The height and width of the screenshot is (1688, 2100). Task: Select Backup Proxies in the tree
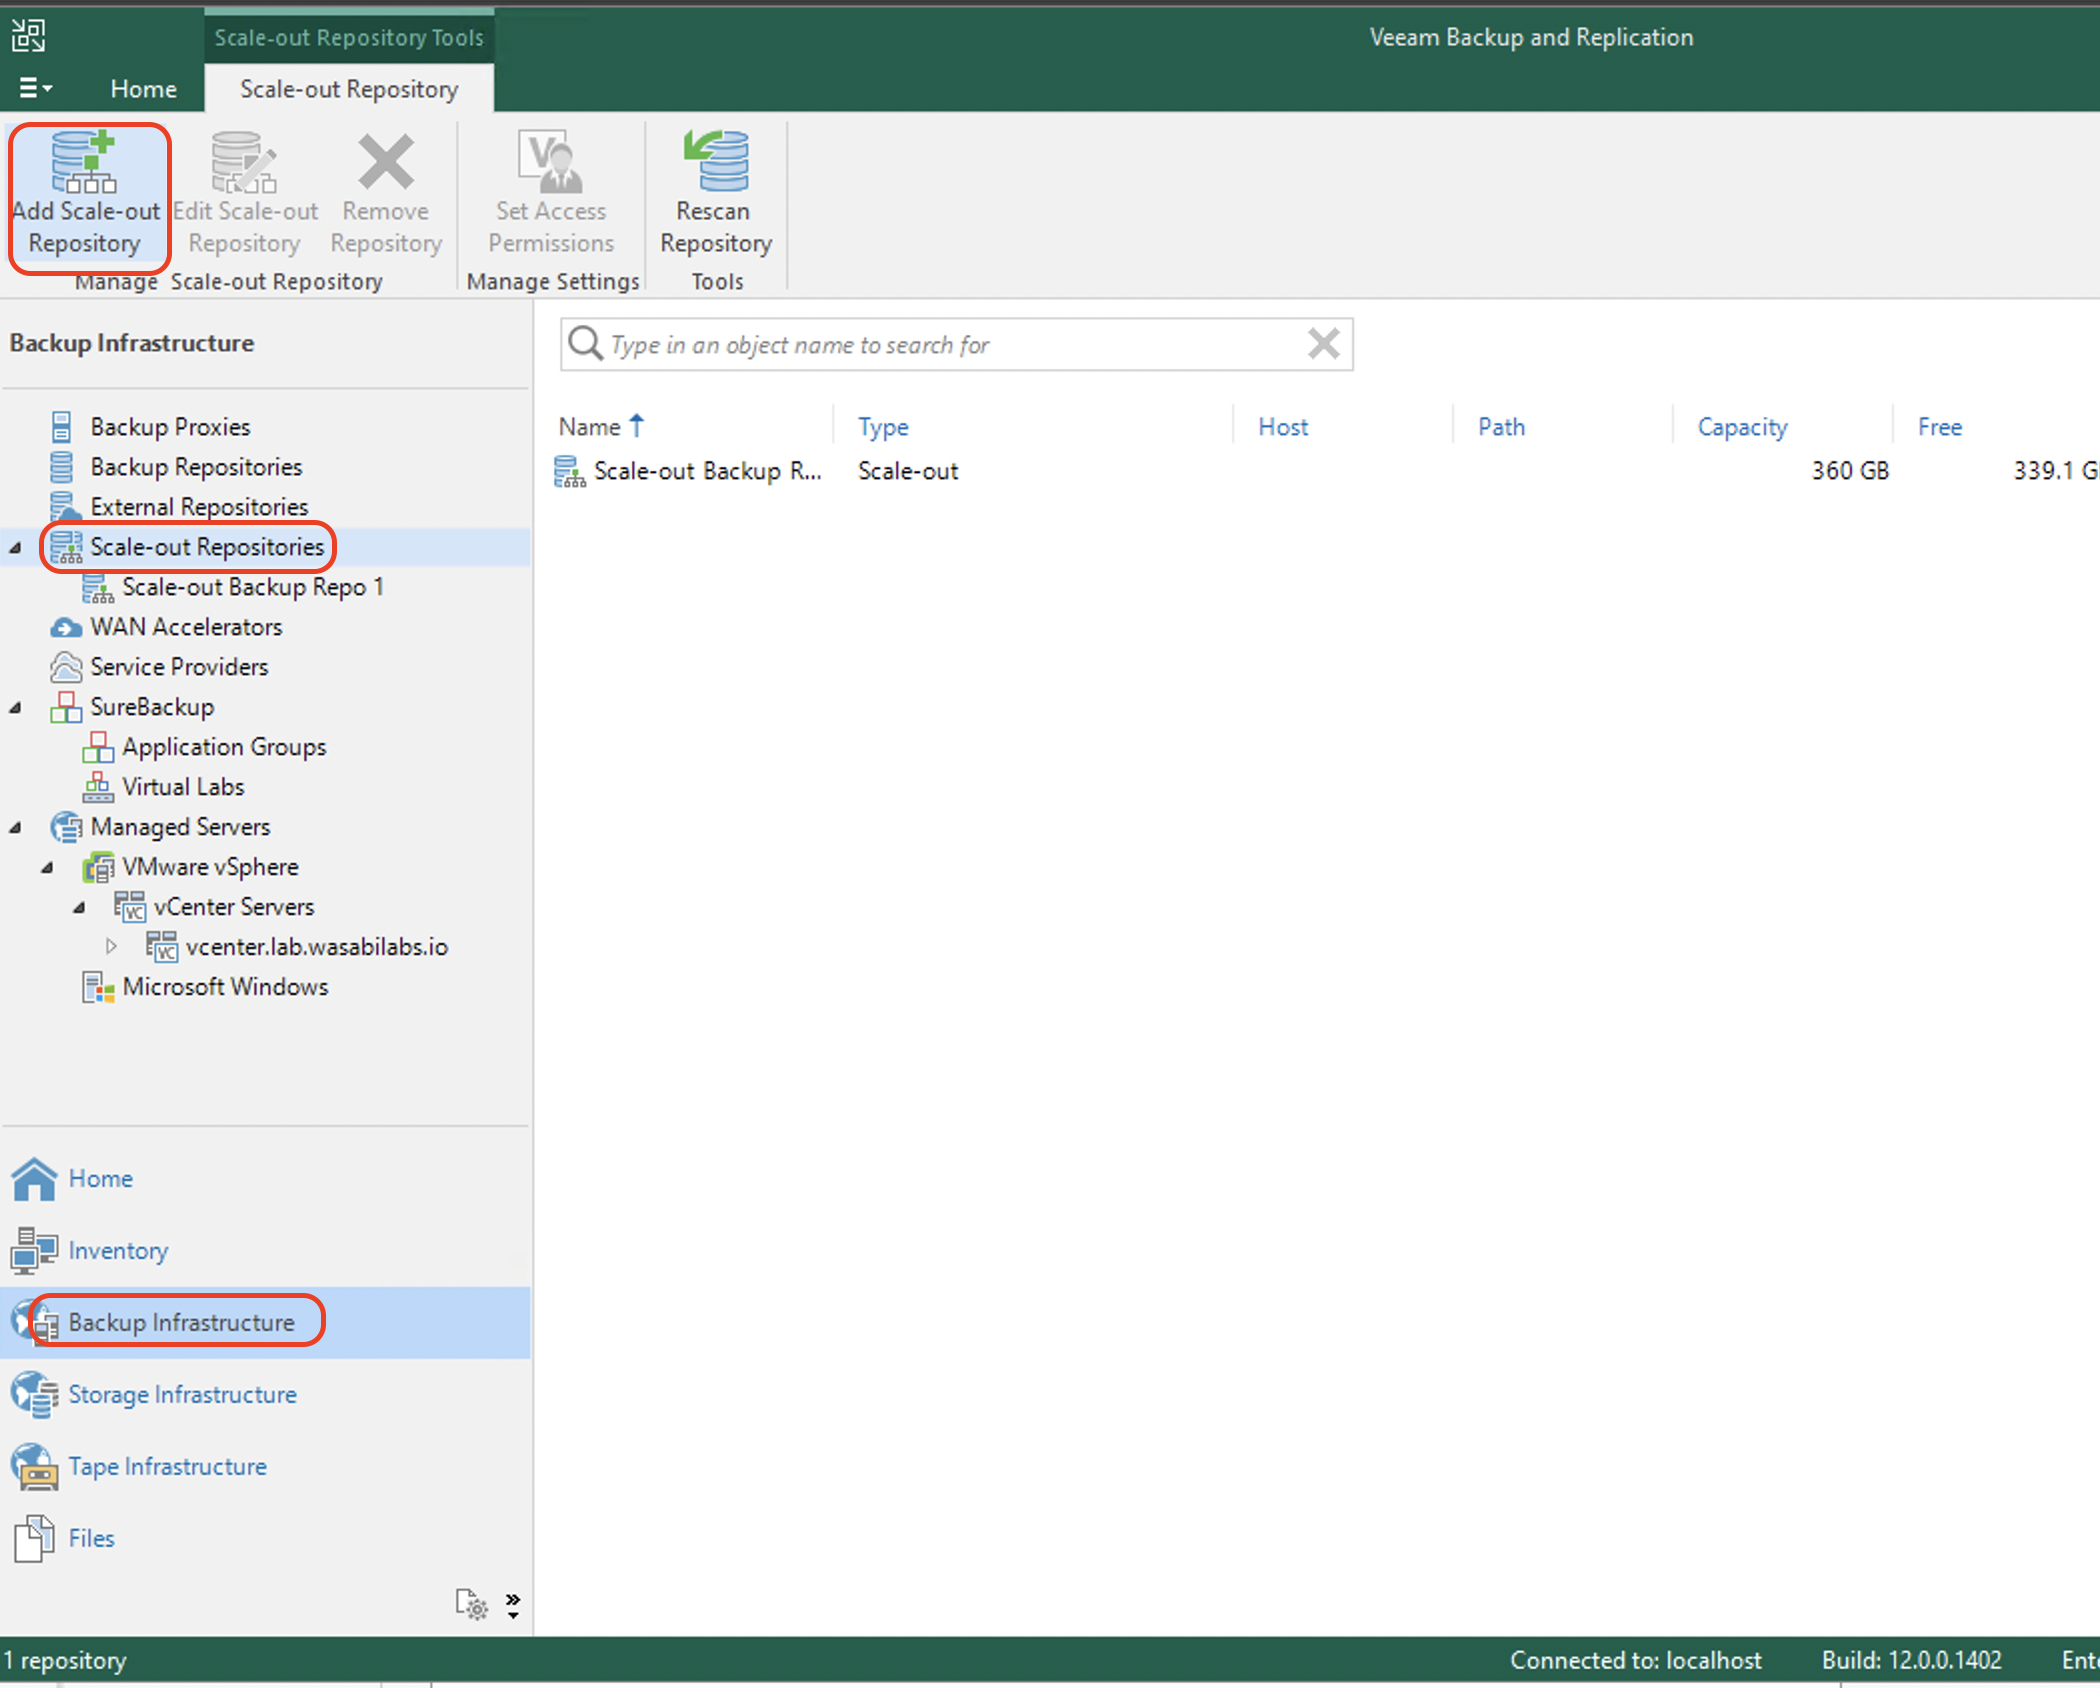[170, 427]
